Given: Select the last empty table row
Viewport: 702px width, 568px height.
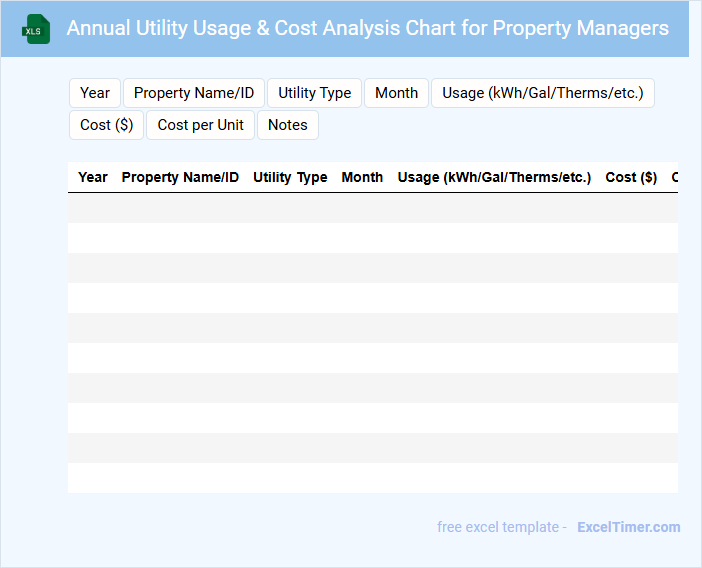Looking at the screenshot, I should [372, 478].
